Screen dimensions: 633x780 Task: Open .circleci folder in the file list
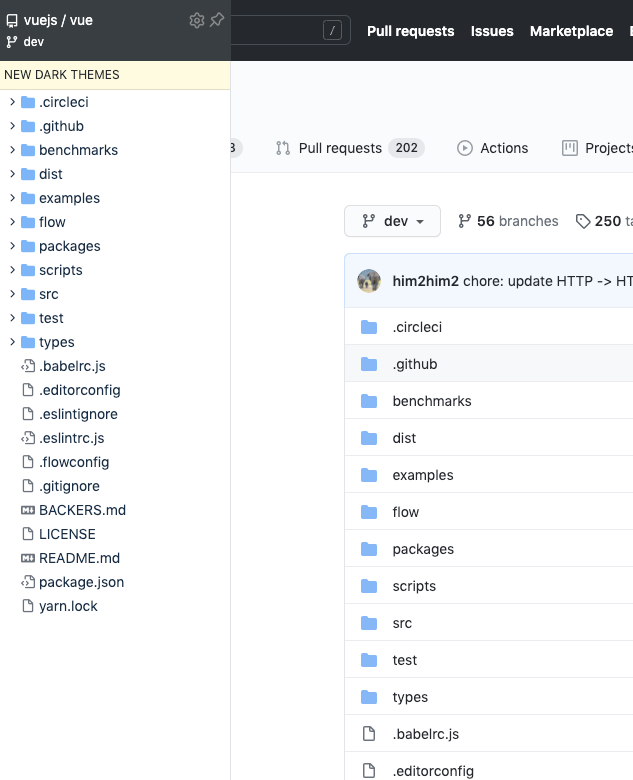click(417, 327)
